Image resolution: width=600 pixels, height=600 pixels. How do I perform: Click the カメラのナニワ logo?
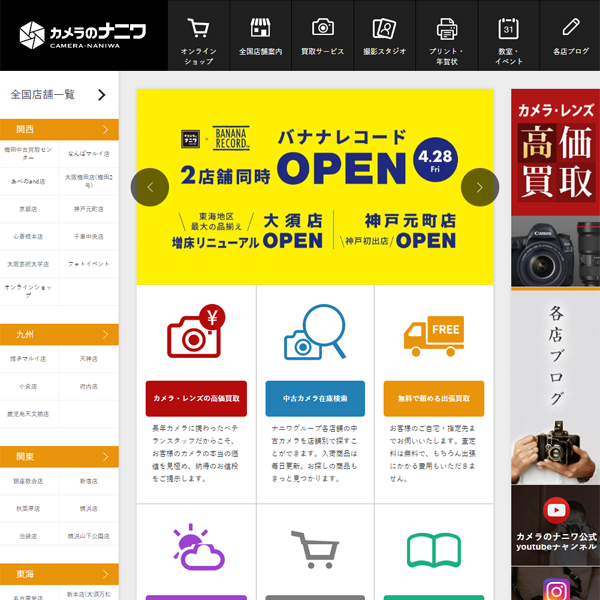83,35
